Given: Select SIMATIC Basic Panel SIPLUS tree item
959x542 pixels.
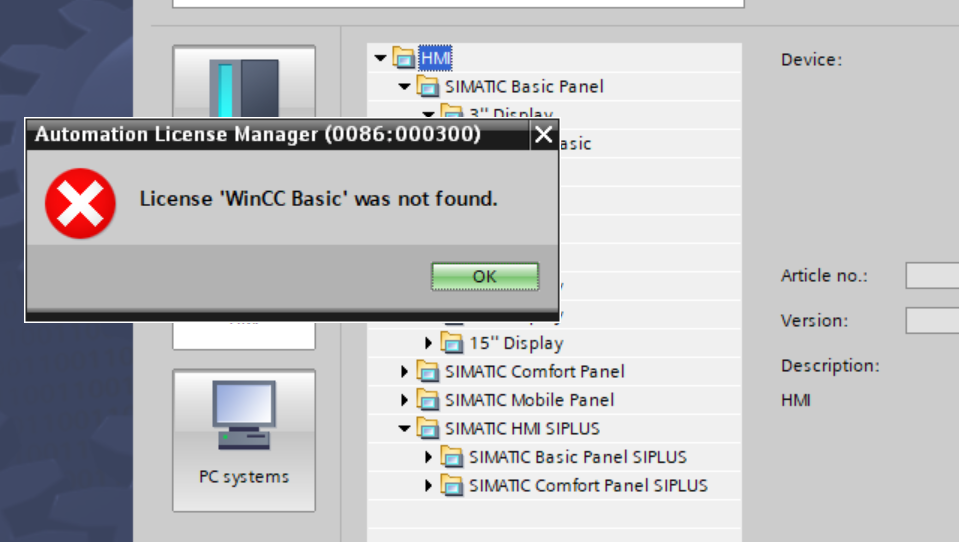Looking at the screenshot, I should tap(578, 457).
